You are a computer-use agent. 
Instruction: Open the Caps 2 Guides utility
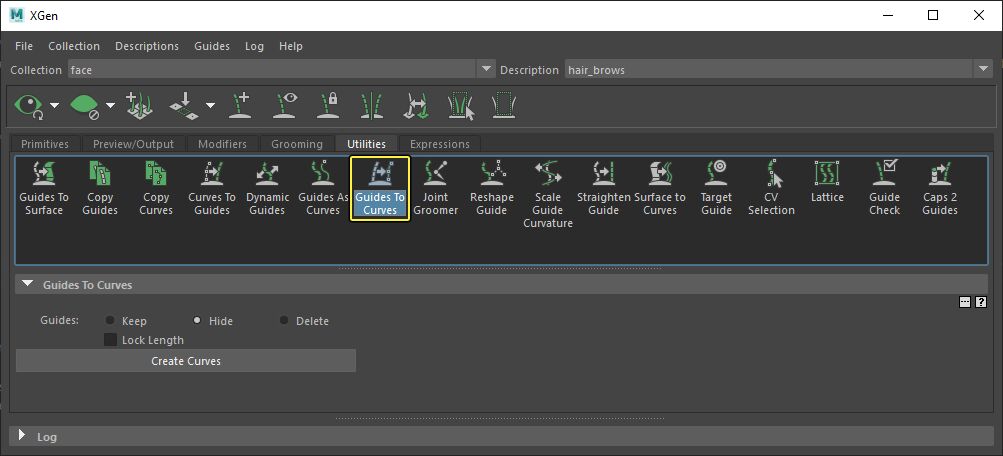(x=940, y=188)
